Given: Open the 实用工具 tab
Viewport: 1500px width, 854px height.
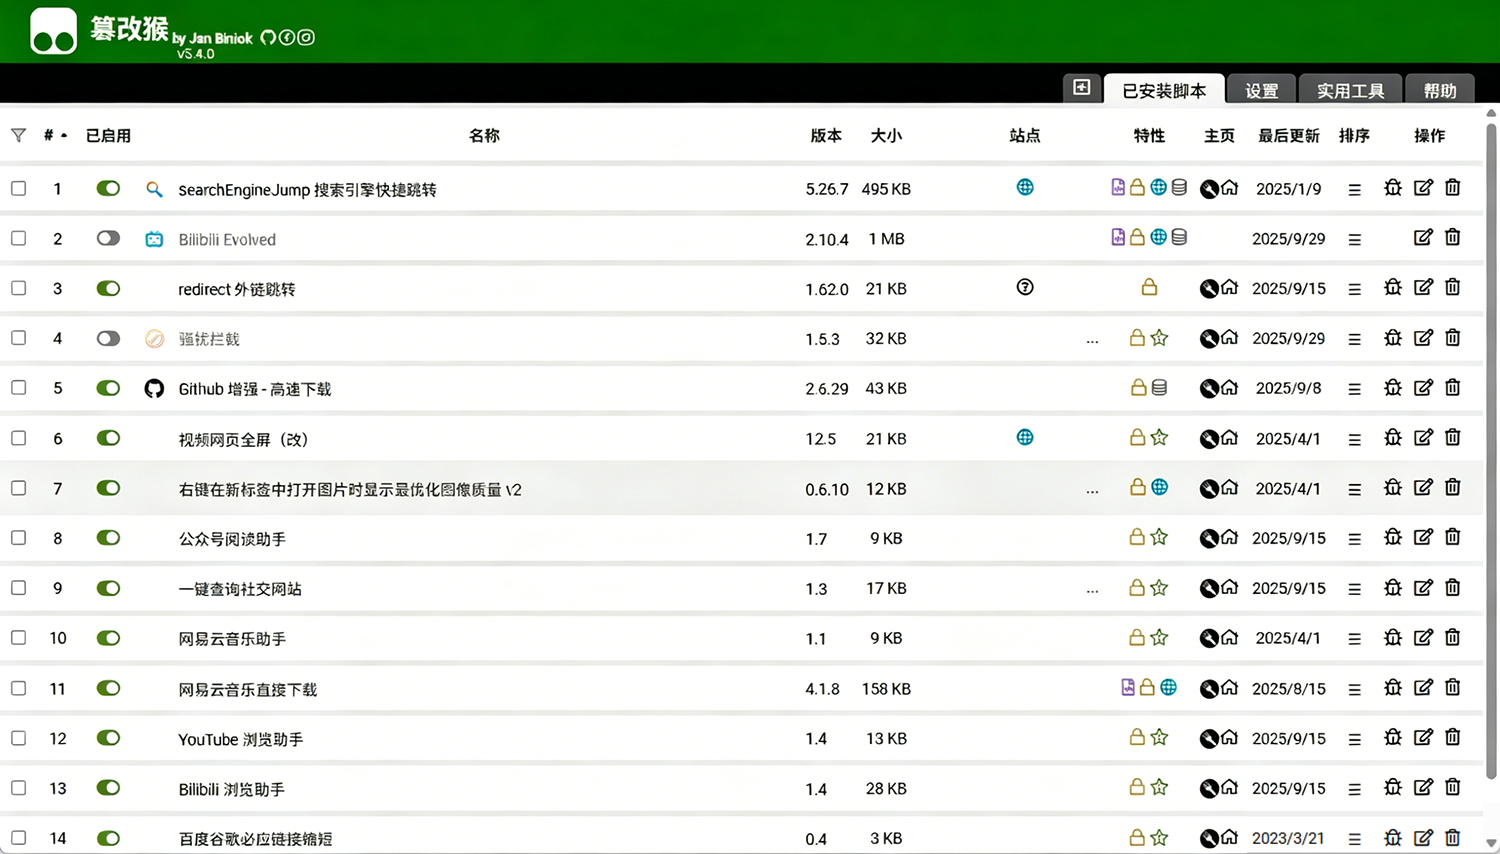Looking at the screenshot, I should (1350, 90).
